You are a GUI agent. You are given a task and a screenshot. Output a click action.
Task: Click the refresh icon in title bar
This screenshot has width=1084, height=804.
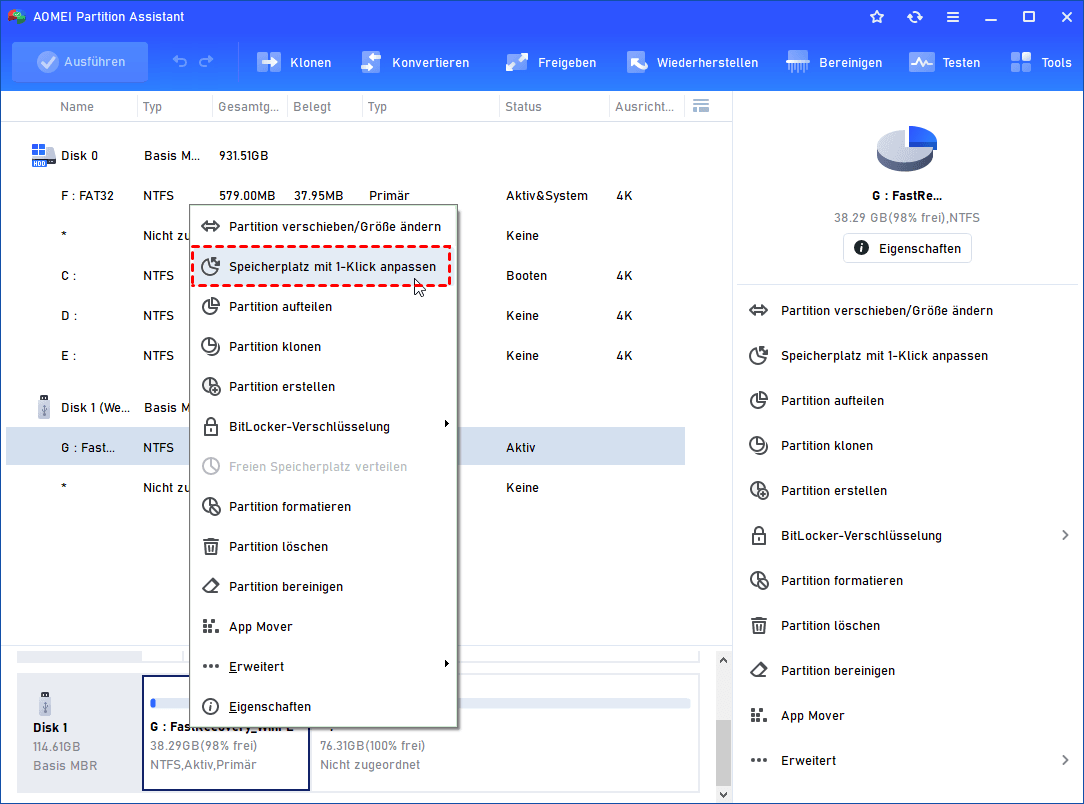pos(915,17)
